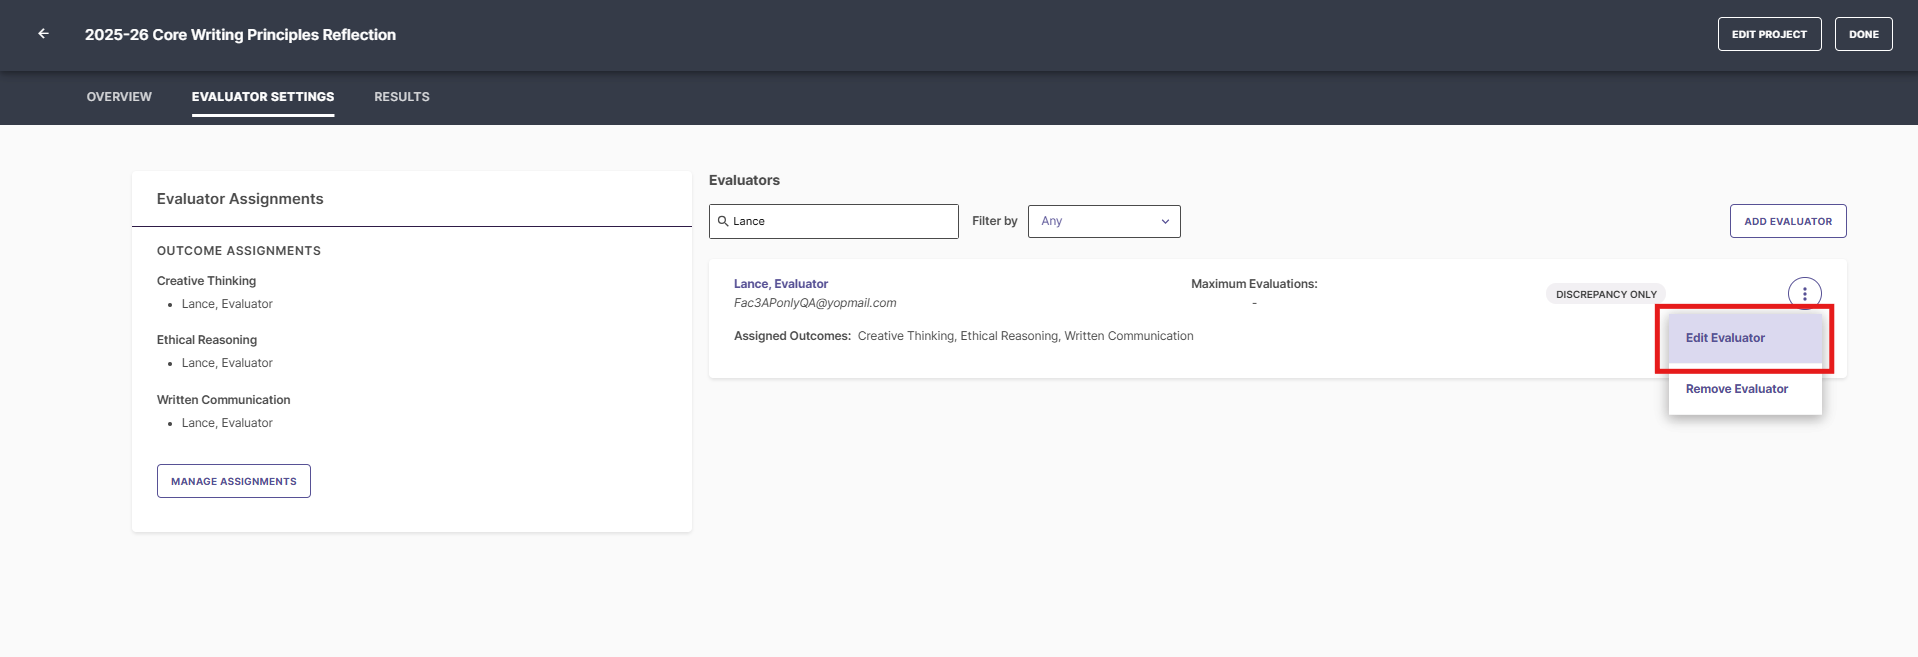The image size is (1918, 657).
Task: Click the Add Evaluator button
Action: click(1788, 221)
